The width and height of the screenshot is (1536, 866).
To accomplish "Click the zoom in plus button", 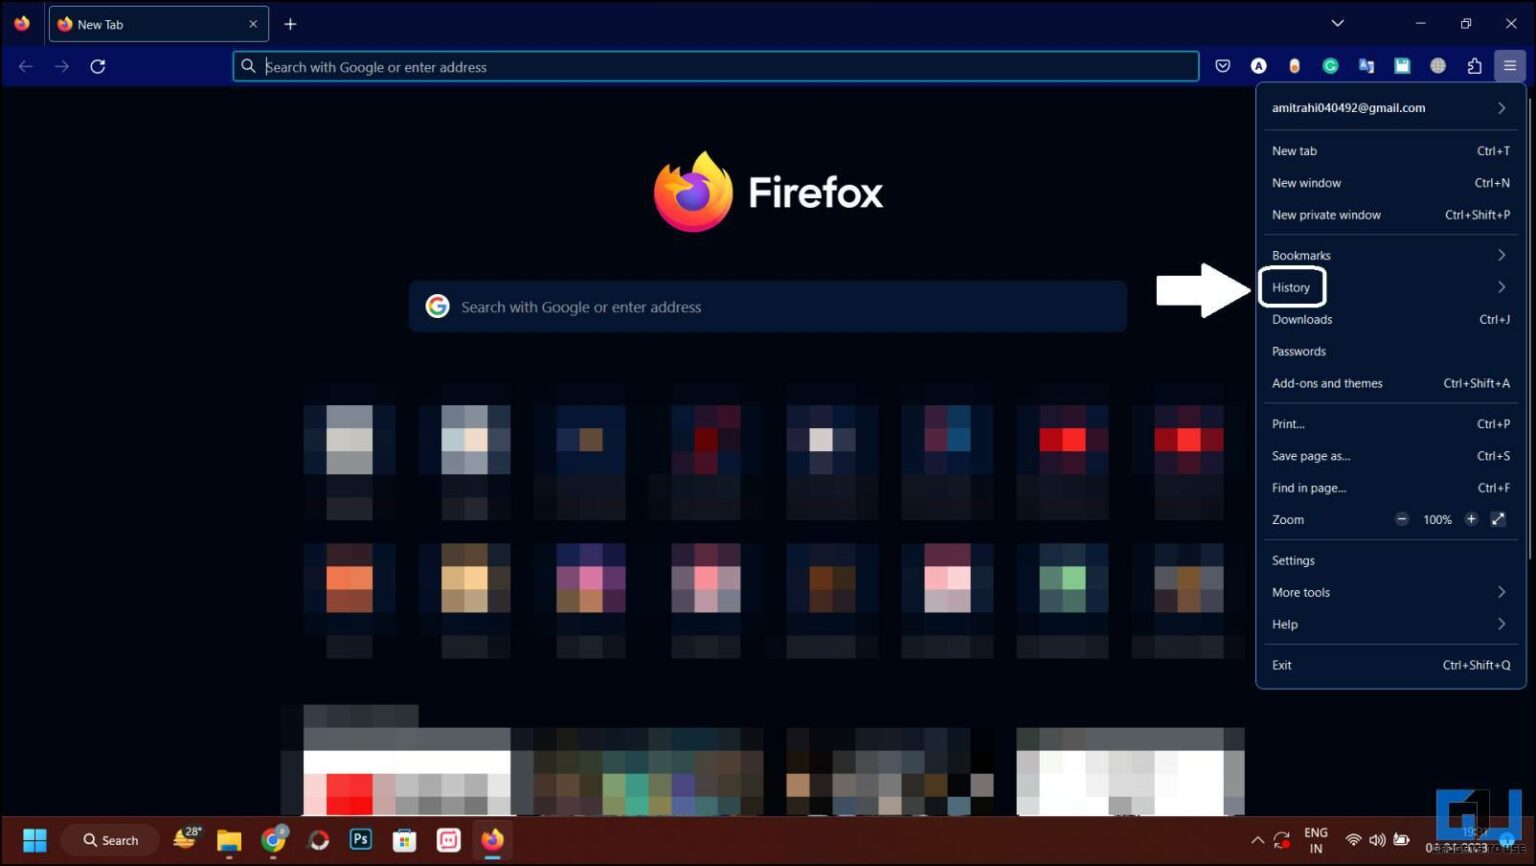I will click(x=1471, y=519).
